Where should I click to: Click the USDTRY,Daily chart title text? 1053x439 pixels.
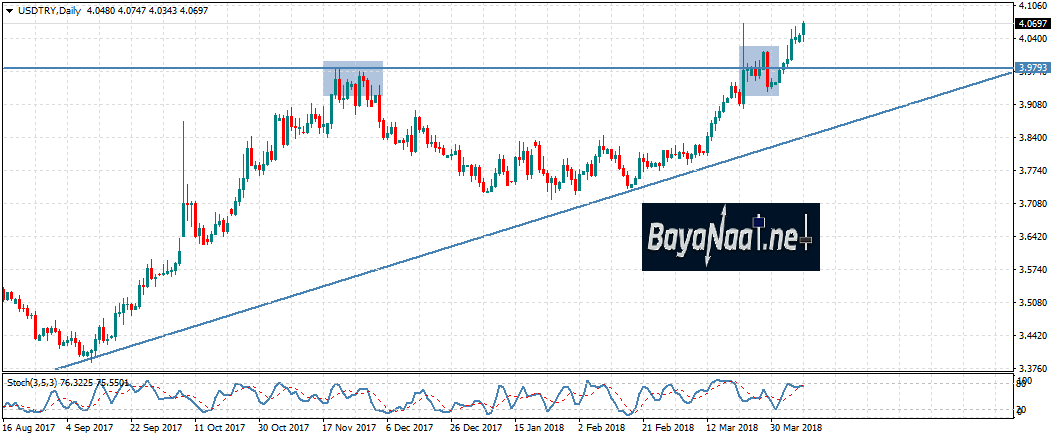pos(46,9)
